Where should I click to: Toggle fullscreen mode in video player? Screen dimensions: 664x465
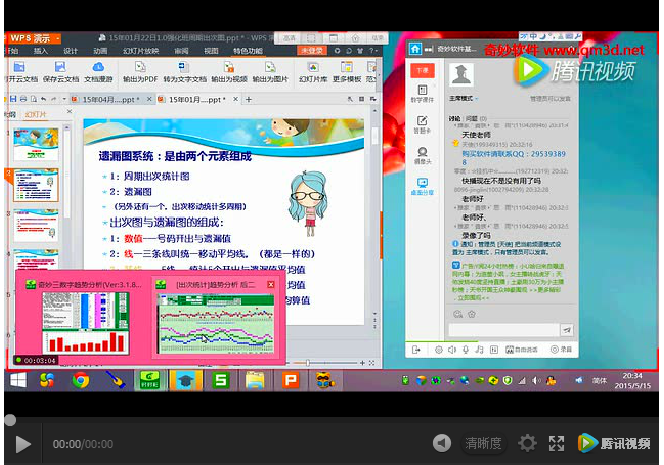558,443
